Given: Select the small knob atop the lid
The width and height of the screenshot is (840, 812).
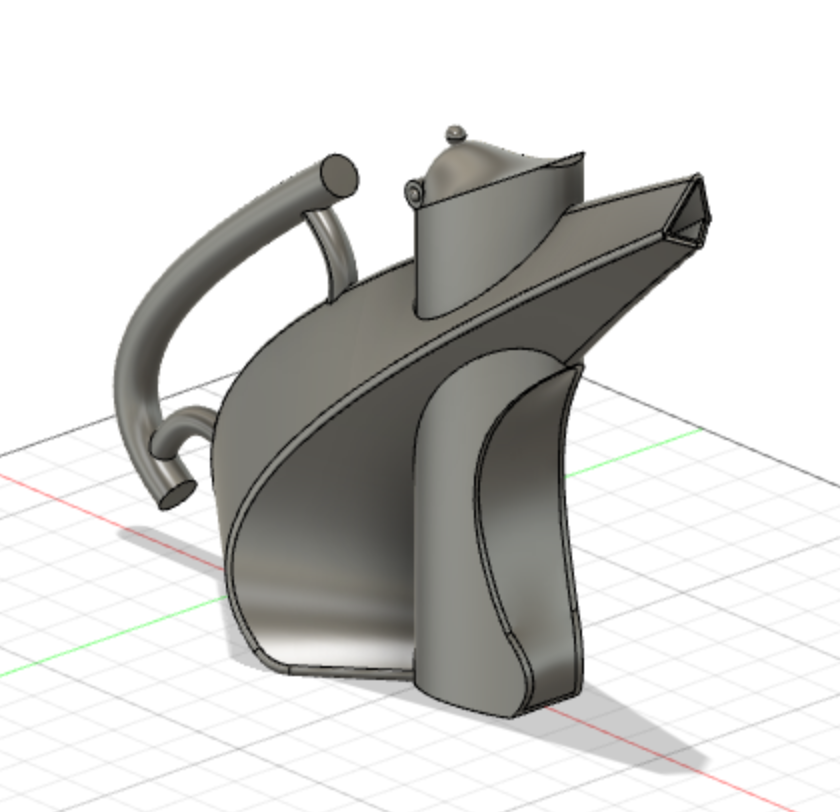Looking at the screenshot, I should (x=455, y=133).
